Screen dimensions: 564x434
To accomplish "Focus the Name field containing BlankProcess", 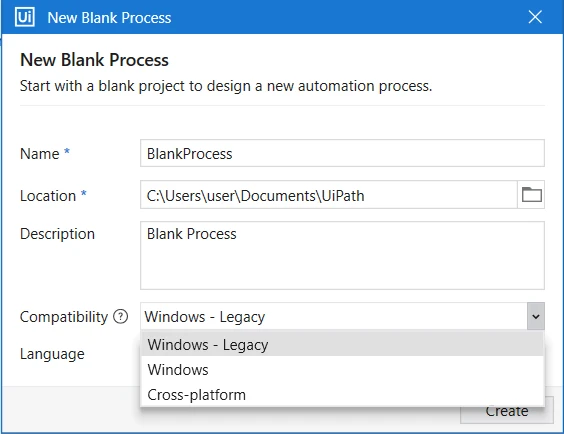I will (x=342, y=153).
